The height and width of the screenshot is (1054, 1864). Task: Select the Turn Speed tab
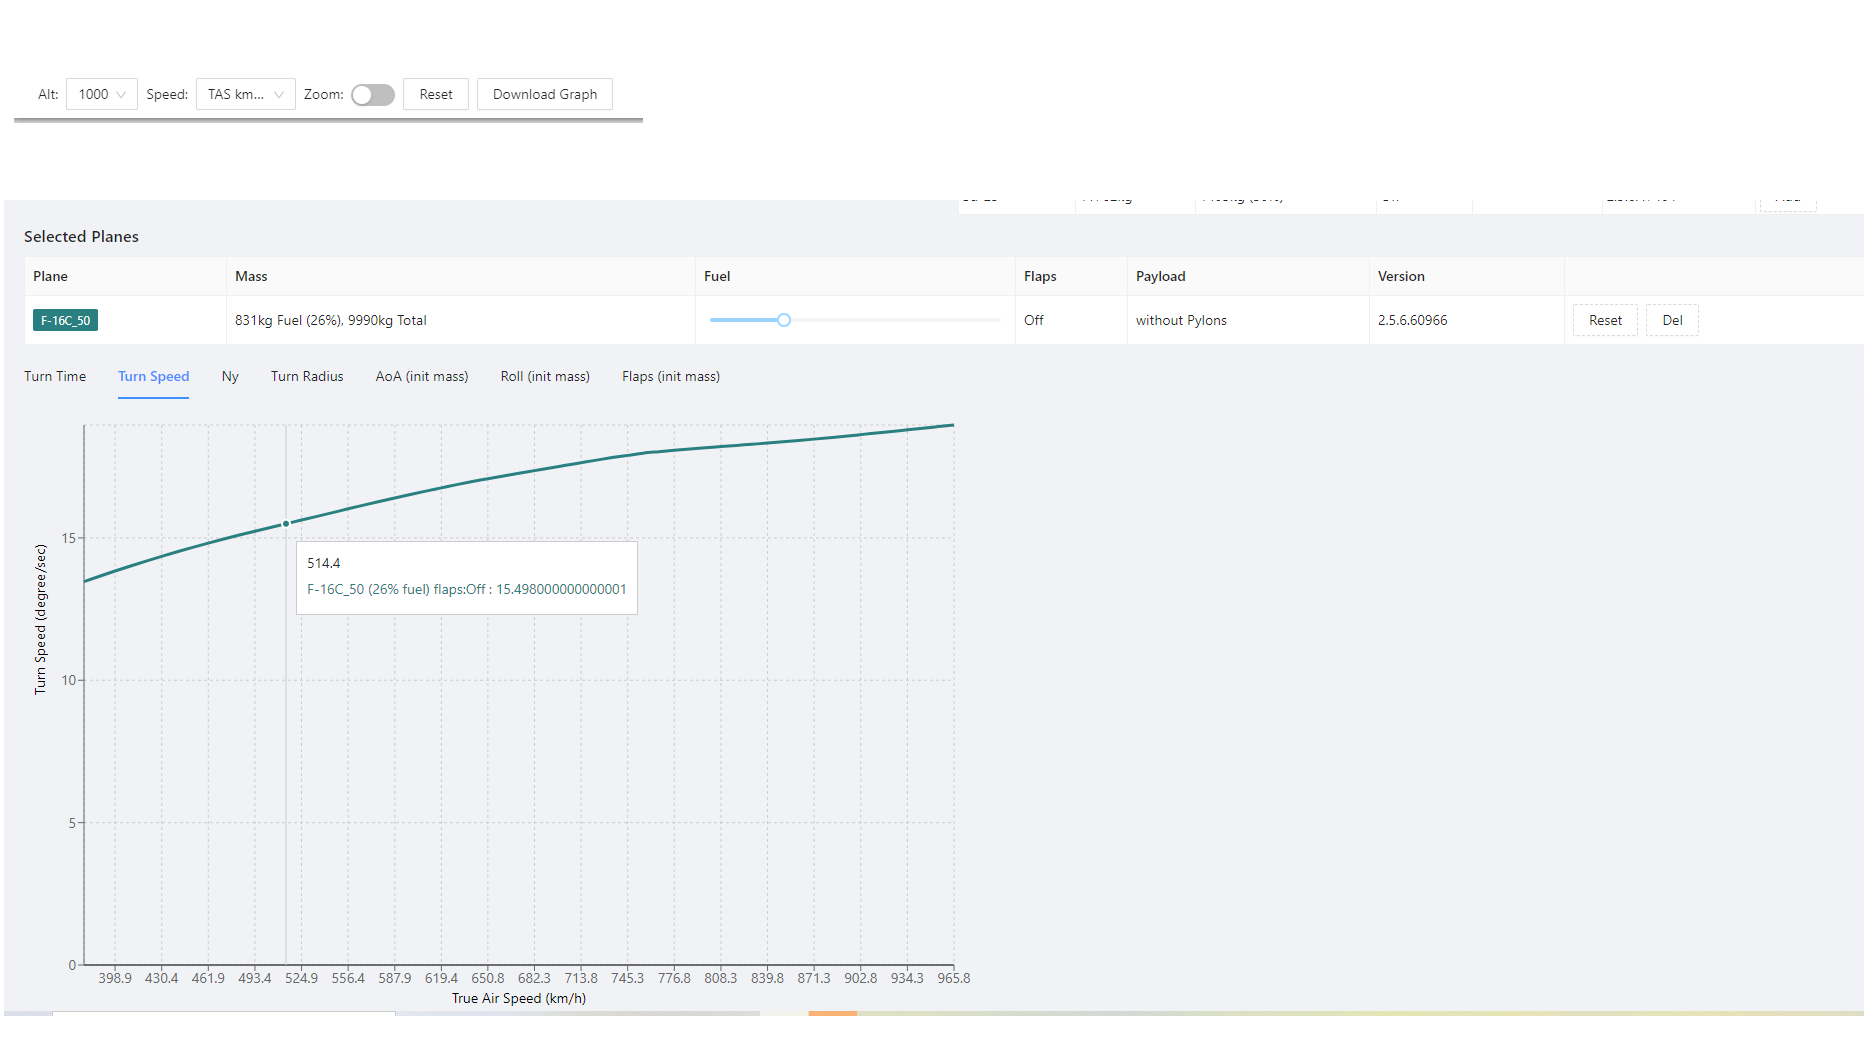pos(153,376)
